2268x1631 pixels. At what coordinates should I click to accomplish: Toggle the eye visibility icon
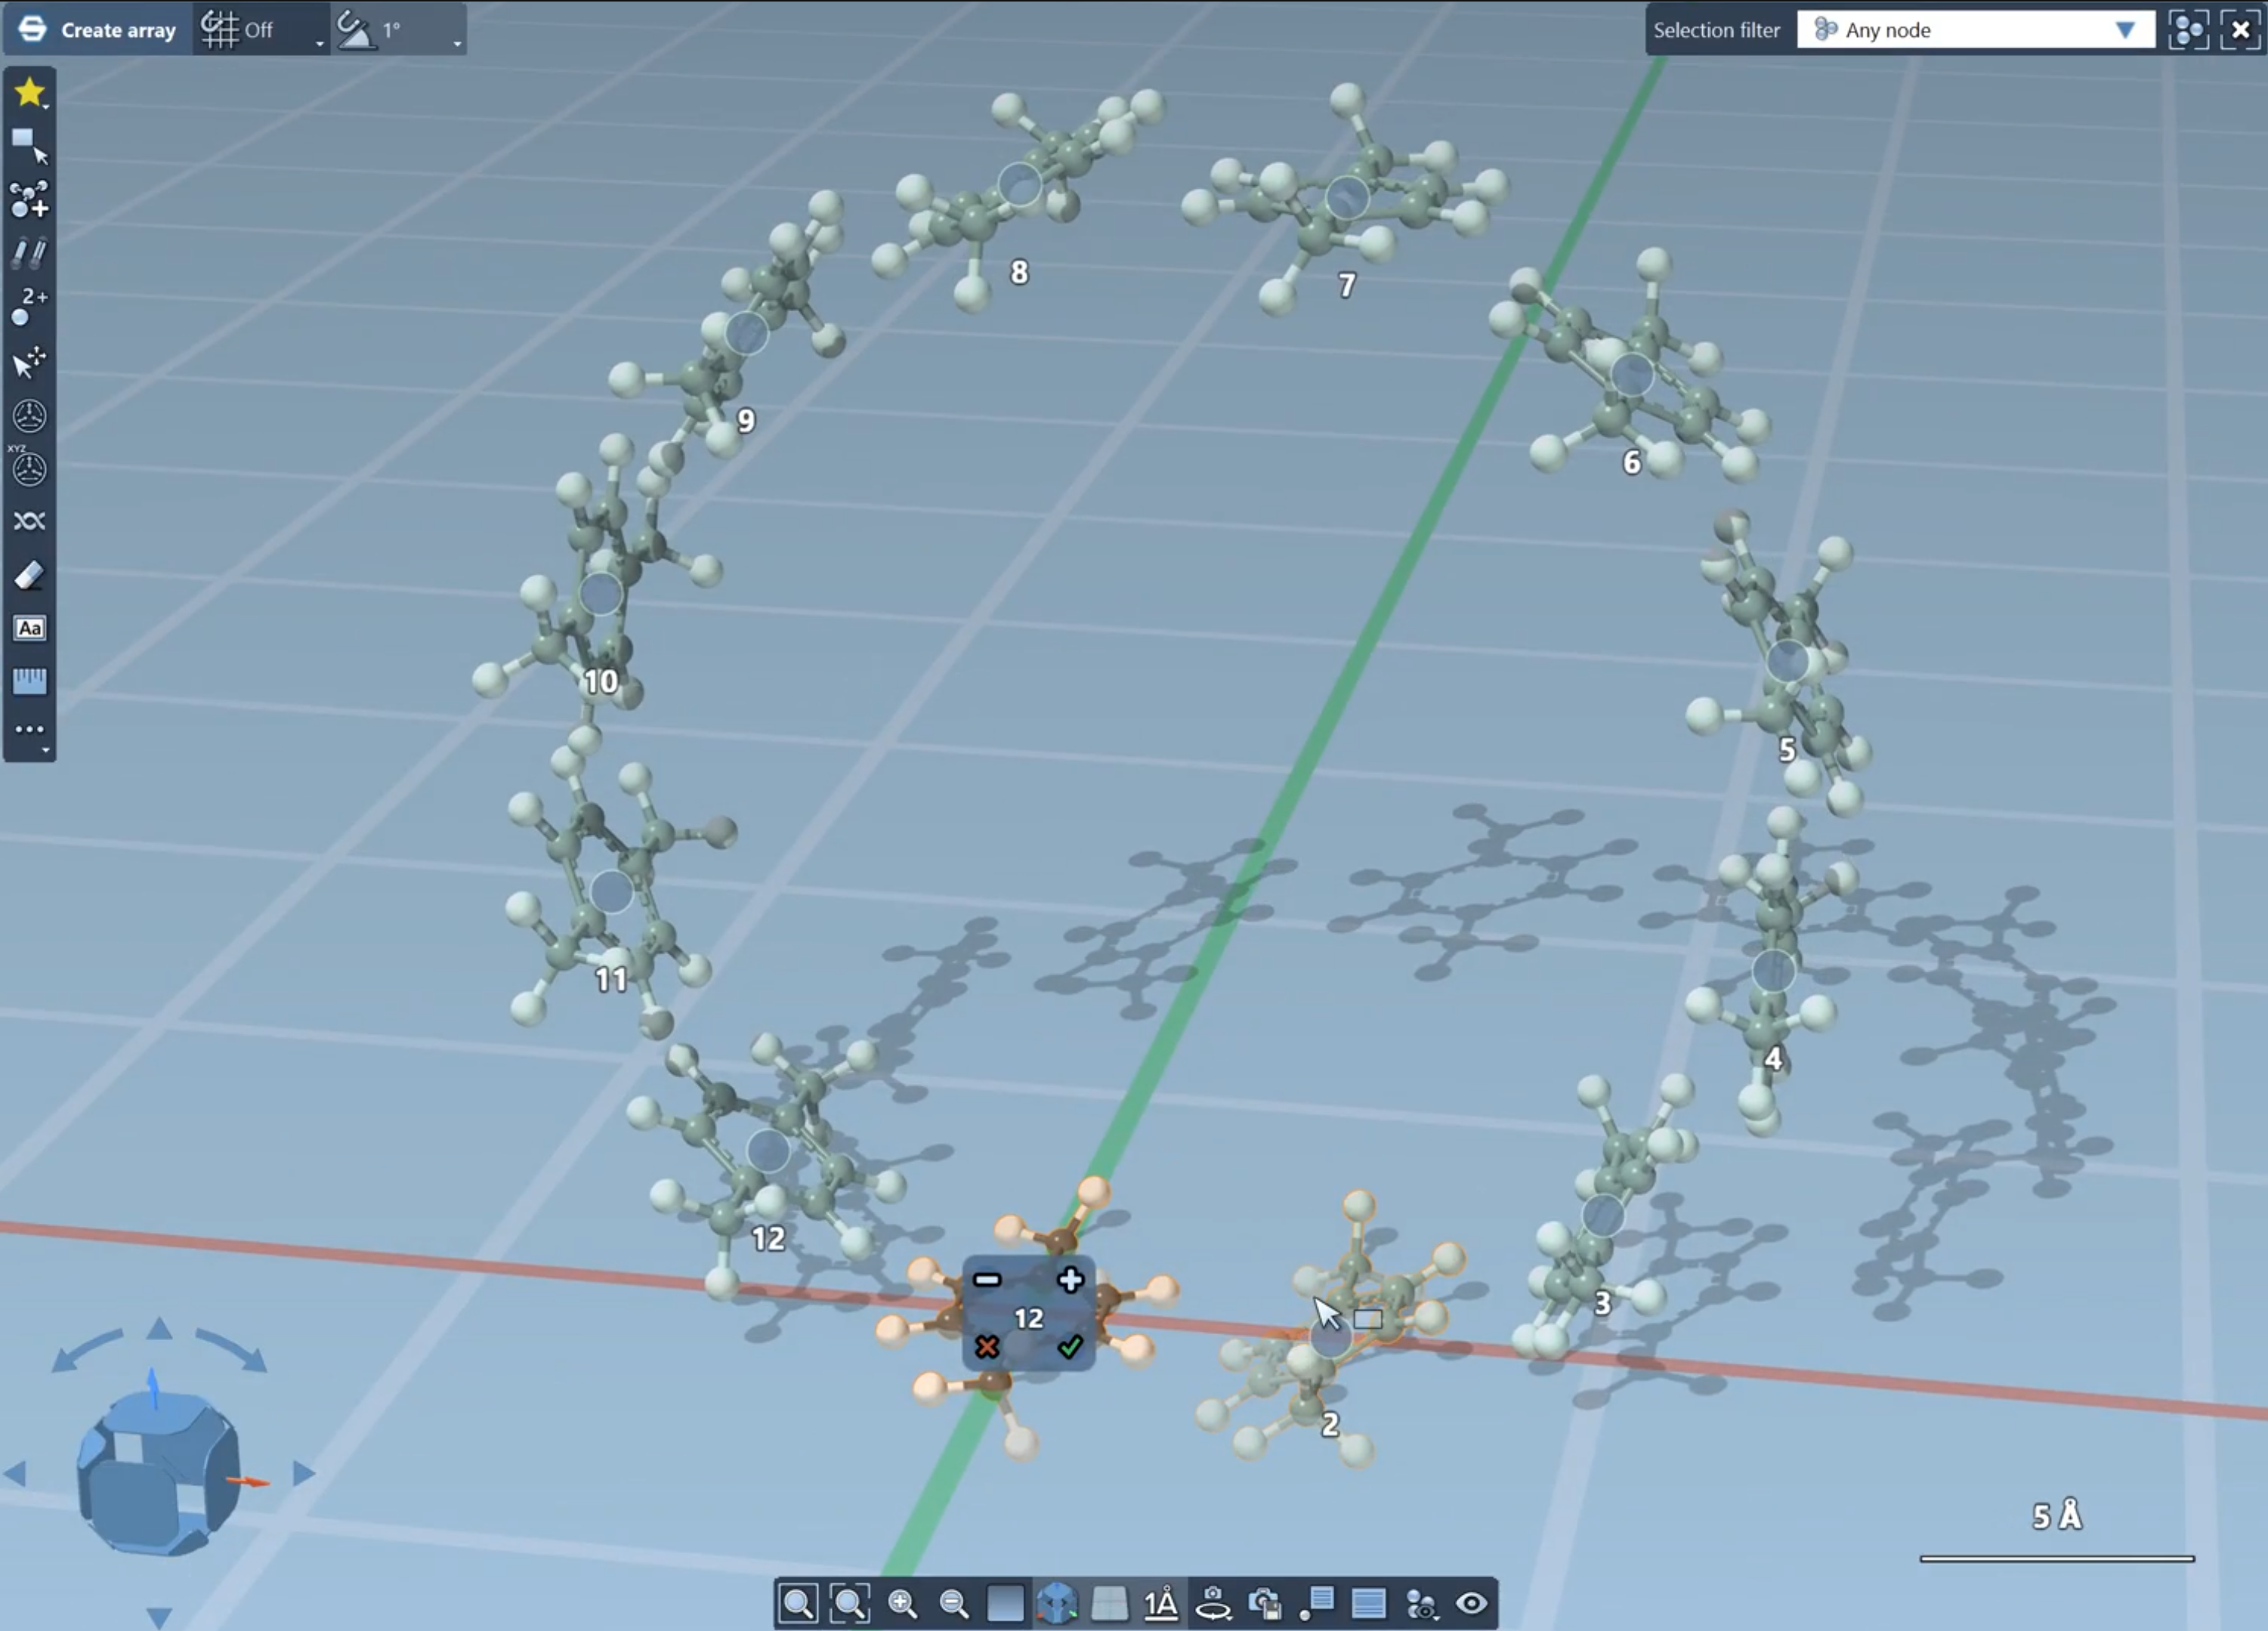click(1471, 1604)
